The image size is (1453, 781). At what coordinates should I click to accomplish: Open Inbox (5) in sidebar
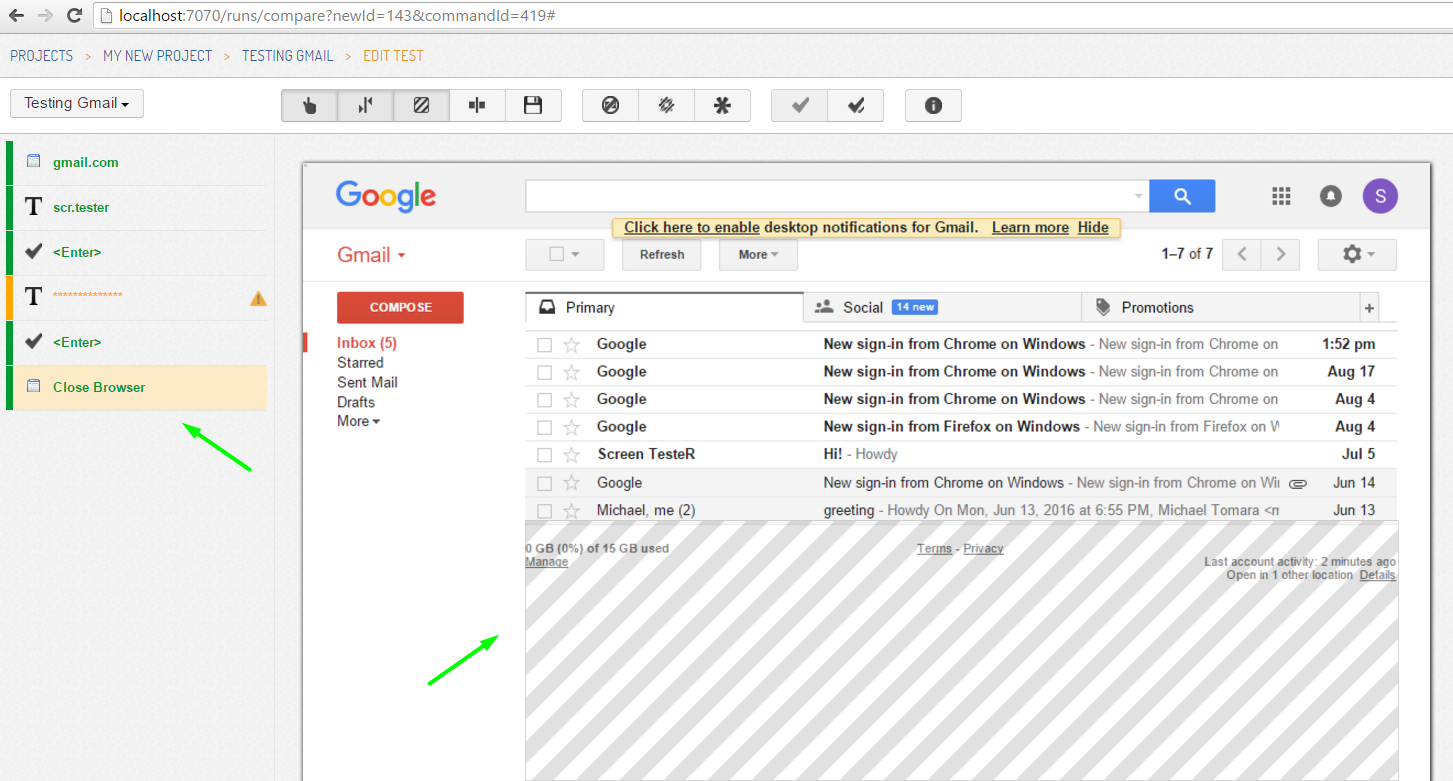[x=367, y=343]
